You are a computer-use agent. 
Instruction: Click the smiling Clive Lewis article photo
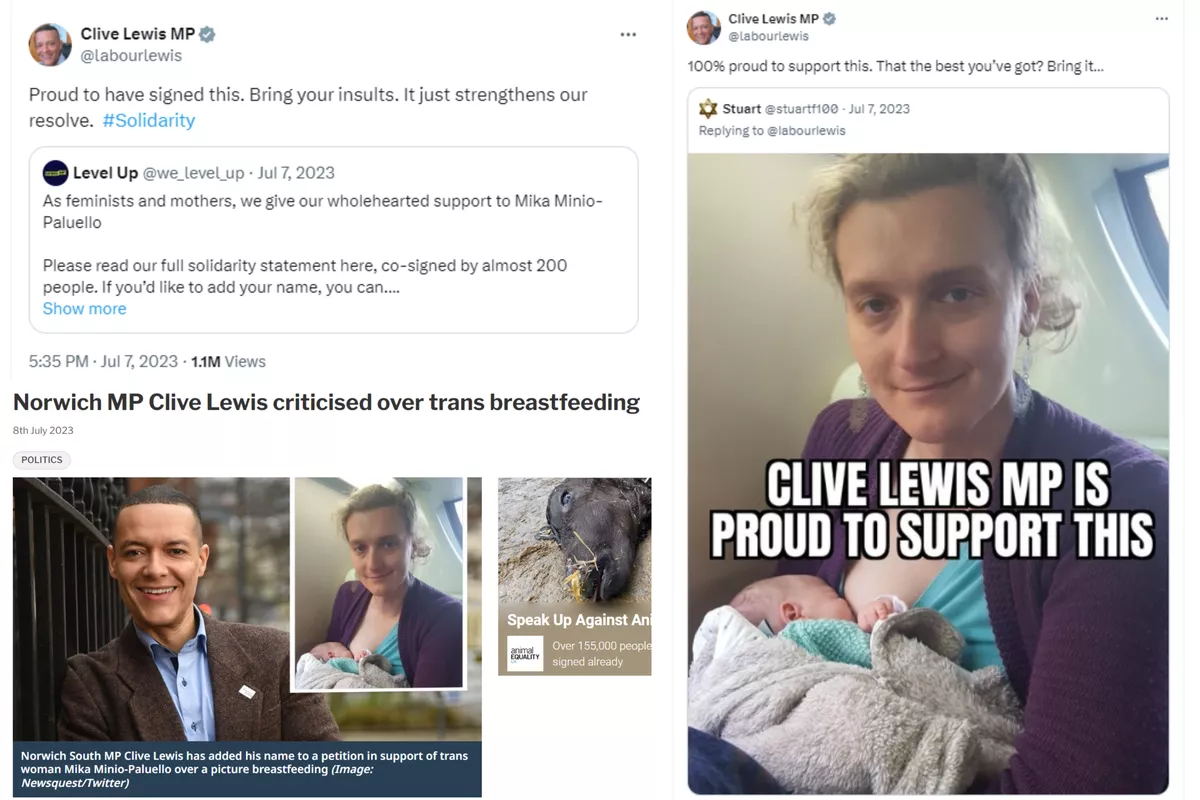click(151, 609)
